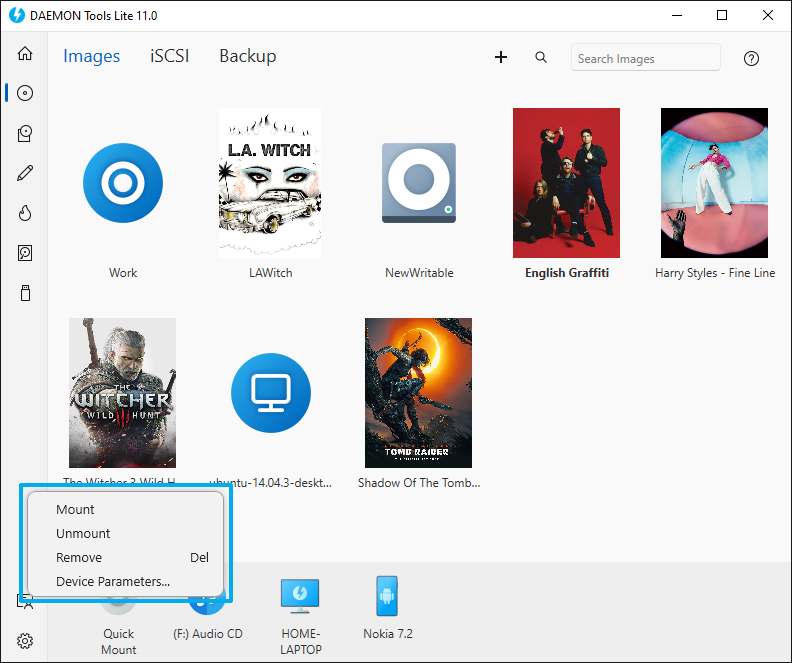
Task: Select The Witcher 3 Wild Hunt cover
Action: pyautogui.click(x=122, y=393)
